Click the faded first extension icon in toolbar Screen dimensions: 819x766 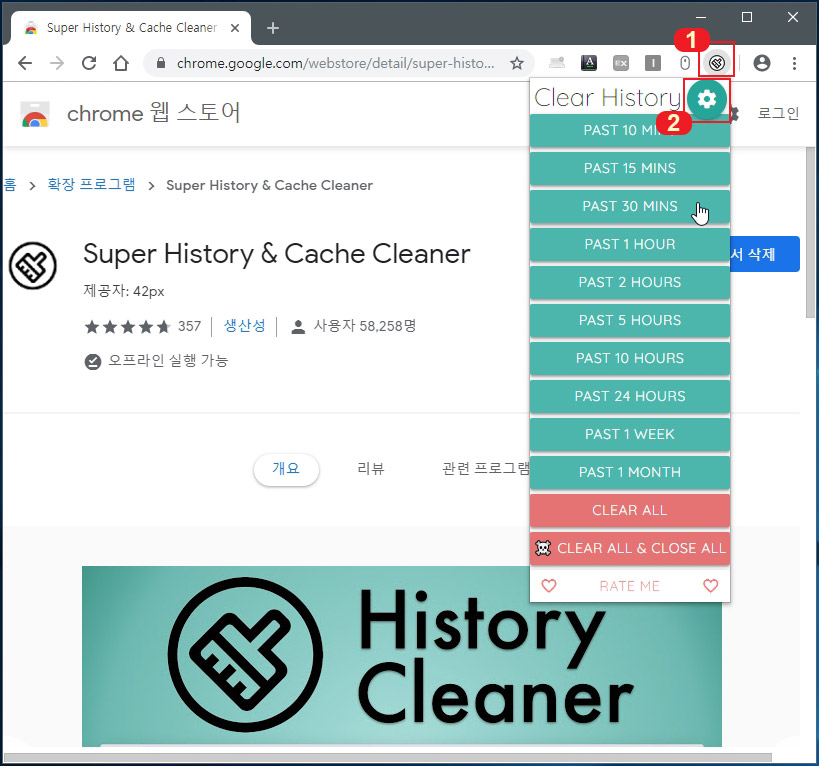pyautogui.click(x=557, y=63)
